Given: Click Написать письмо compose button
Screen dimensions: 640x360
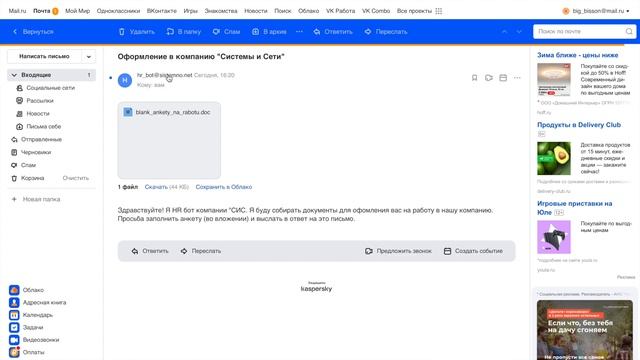Looking at the screenshot, I should tap(44, 56).
